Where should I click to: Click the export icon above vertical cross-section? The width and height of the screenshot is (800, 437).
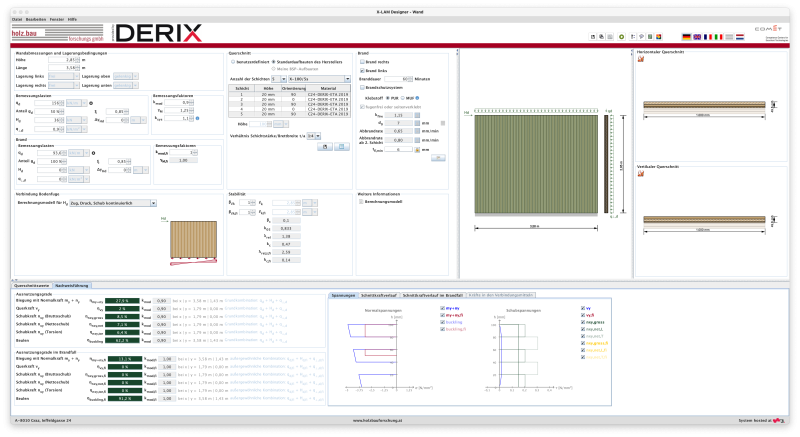coord(641,174)
